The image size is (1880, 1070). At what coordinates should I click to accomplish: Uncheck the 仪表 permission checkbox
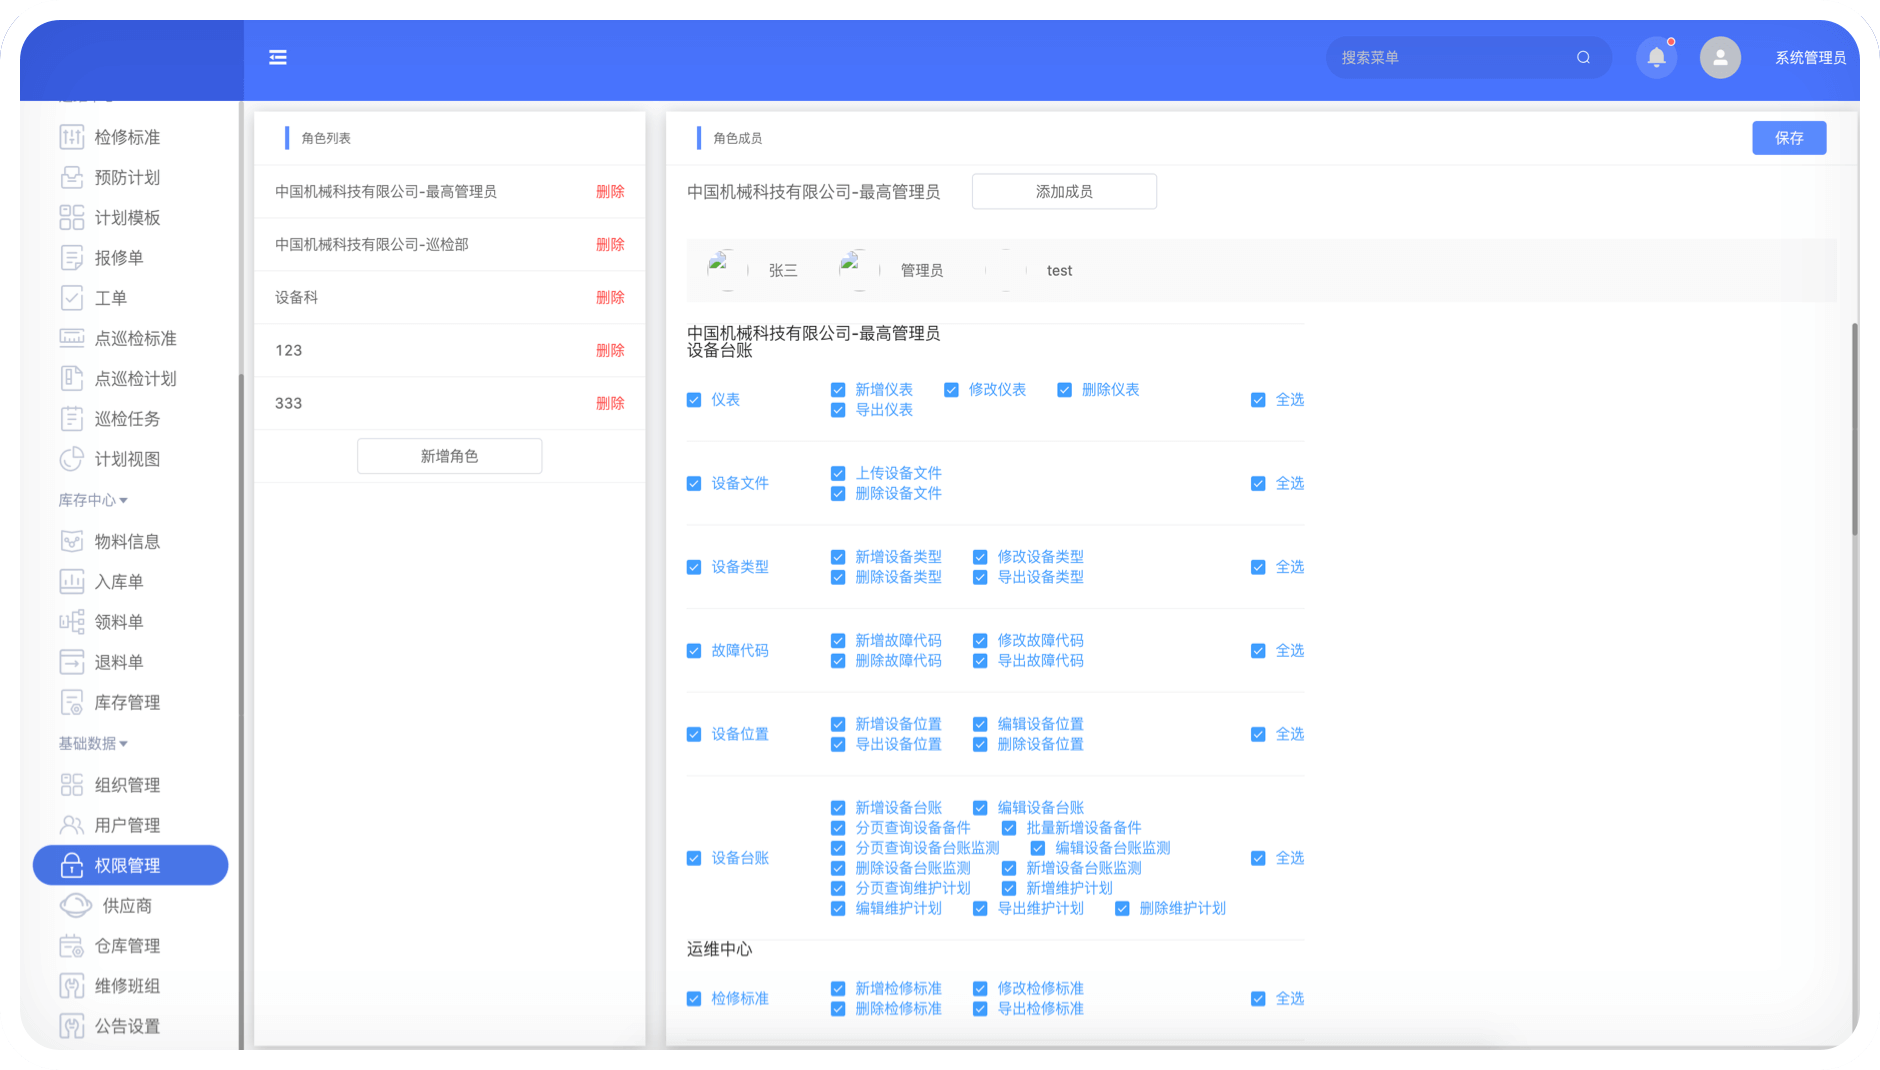tap(694, 400)
